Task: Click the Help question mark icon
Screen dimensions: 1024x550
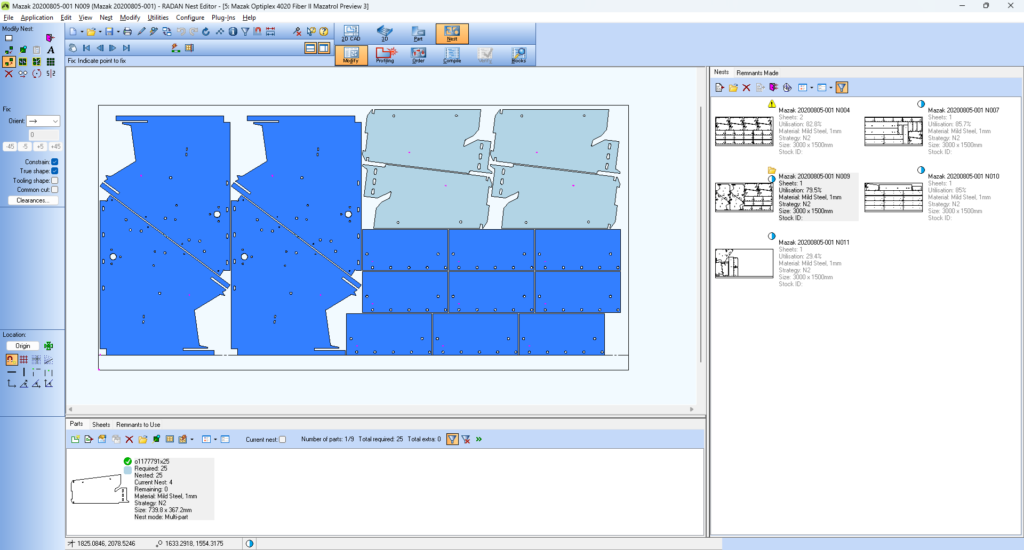Action: click(x=324, y=31)
